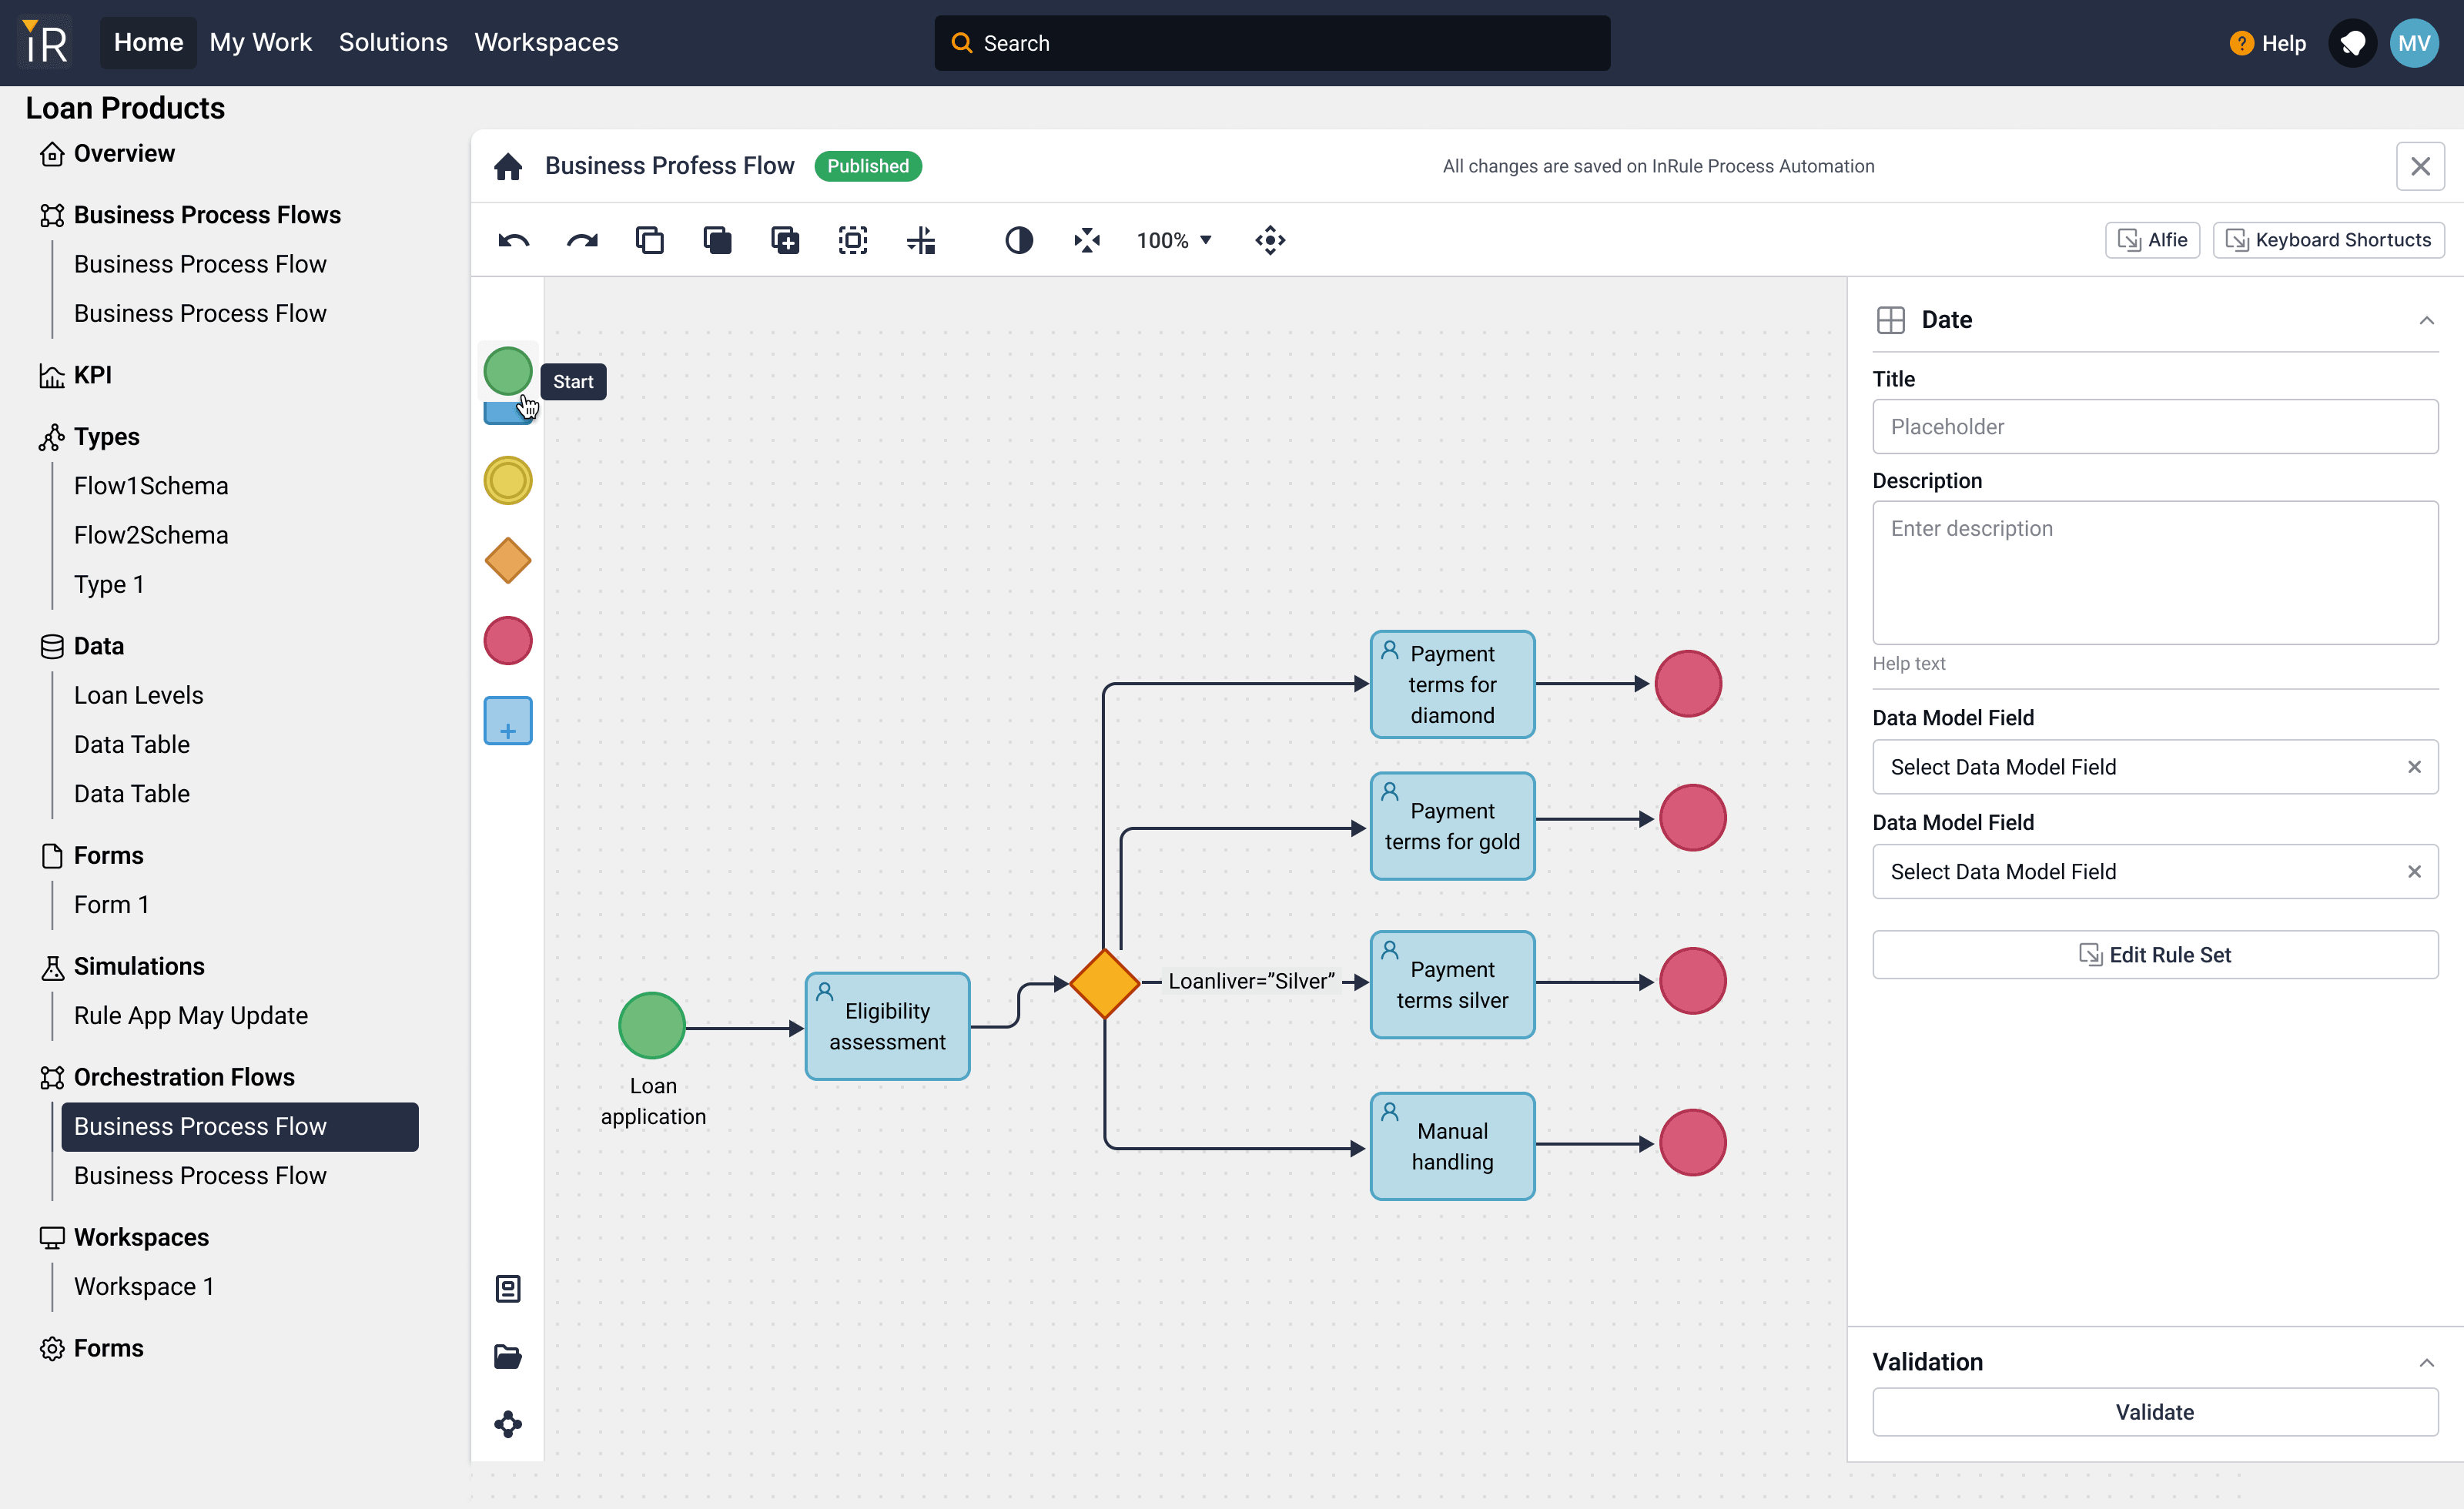Open the notes panel icon in the palette
Image resolution: width=2464 pixels, height=1509 pixels.
click(508, 1288)
